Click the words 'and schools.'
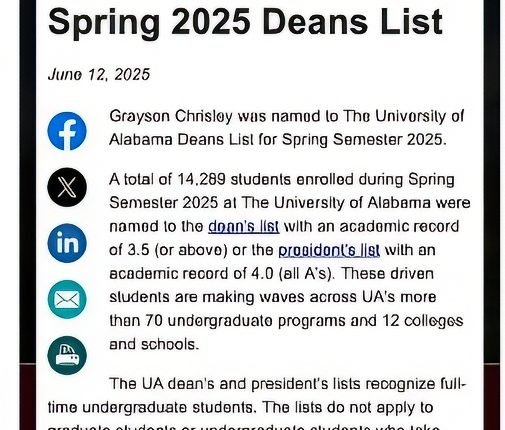Image resolution: width=505 pixels, height=430 pixels. [154, 344]
